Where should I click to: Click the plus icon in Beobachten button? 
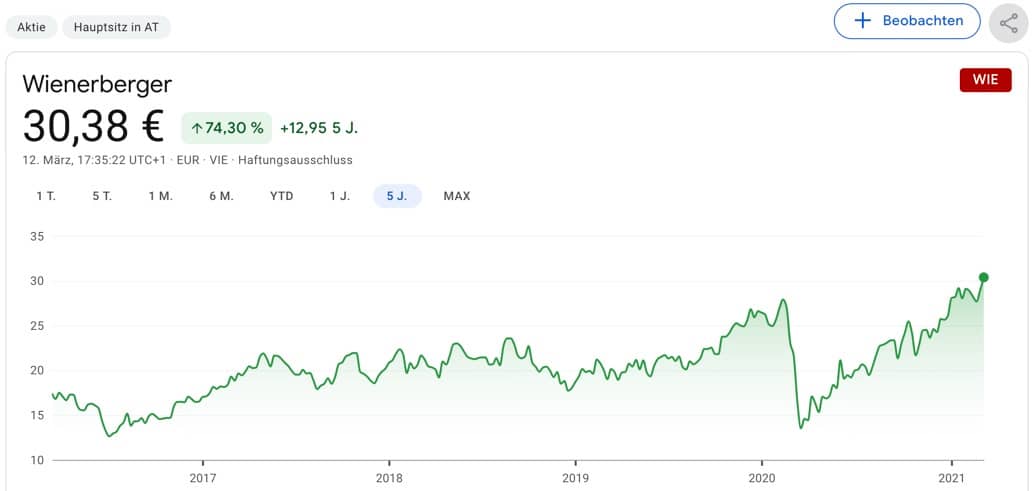point(862,20)
